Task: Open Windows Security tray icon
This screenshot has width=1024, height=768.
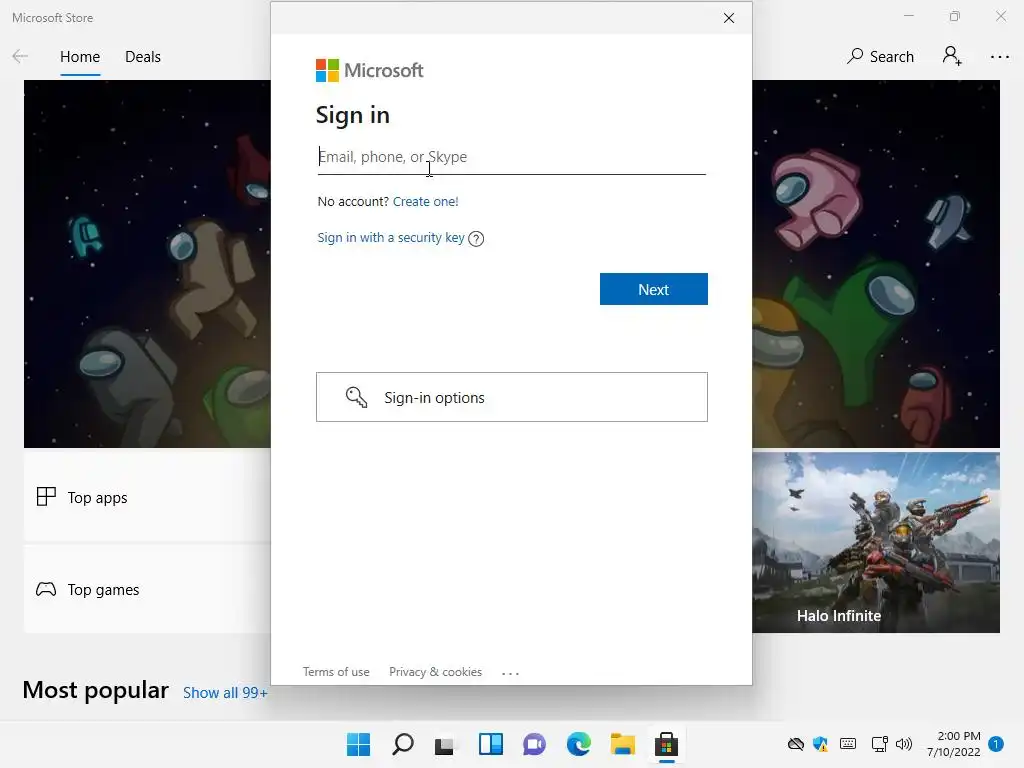Action: pos(820,744)
